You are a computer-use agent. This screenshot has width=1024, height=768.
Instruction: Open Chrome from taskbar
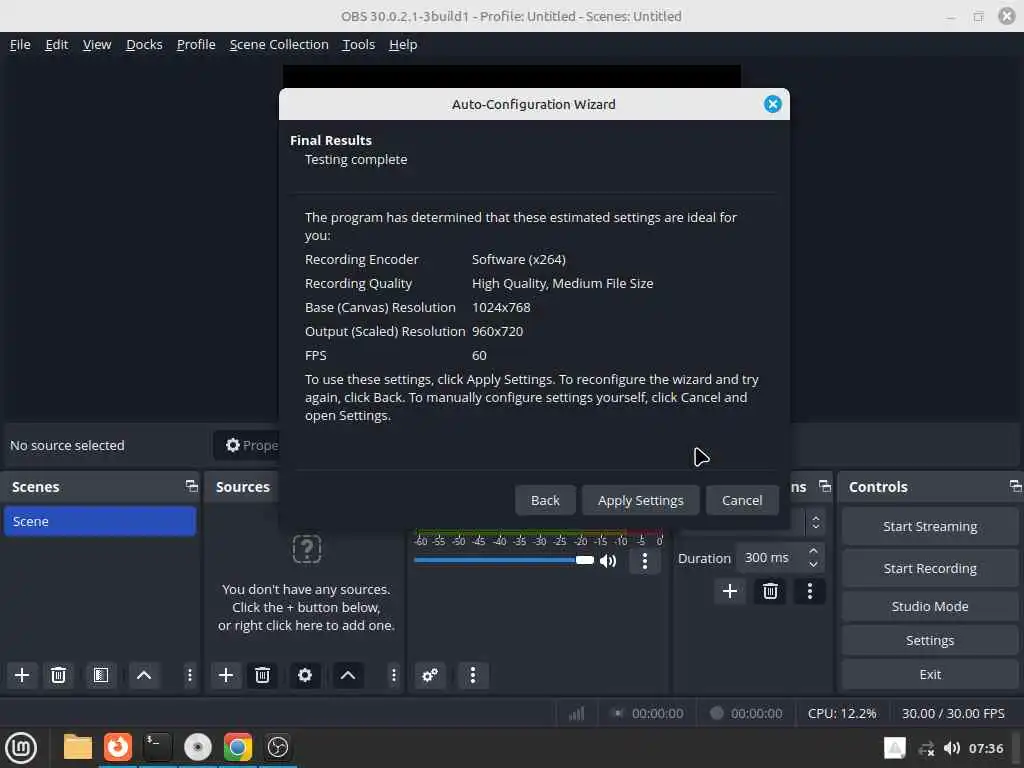click(238, 747)
